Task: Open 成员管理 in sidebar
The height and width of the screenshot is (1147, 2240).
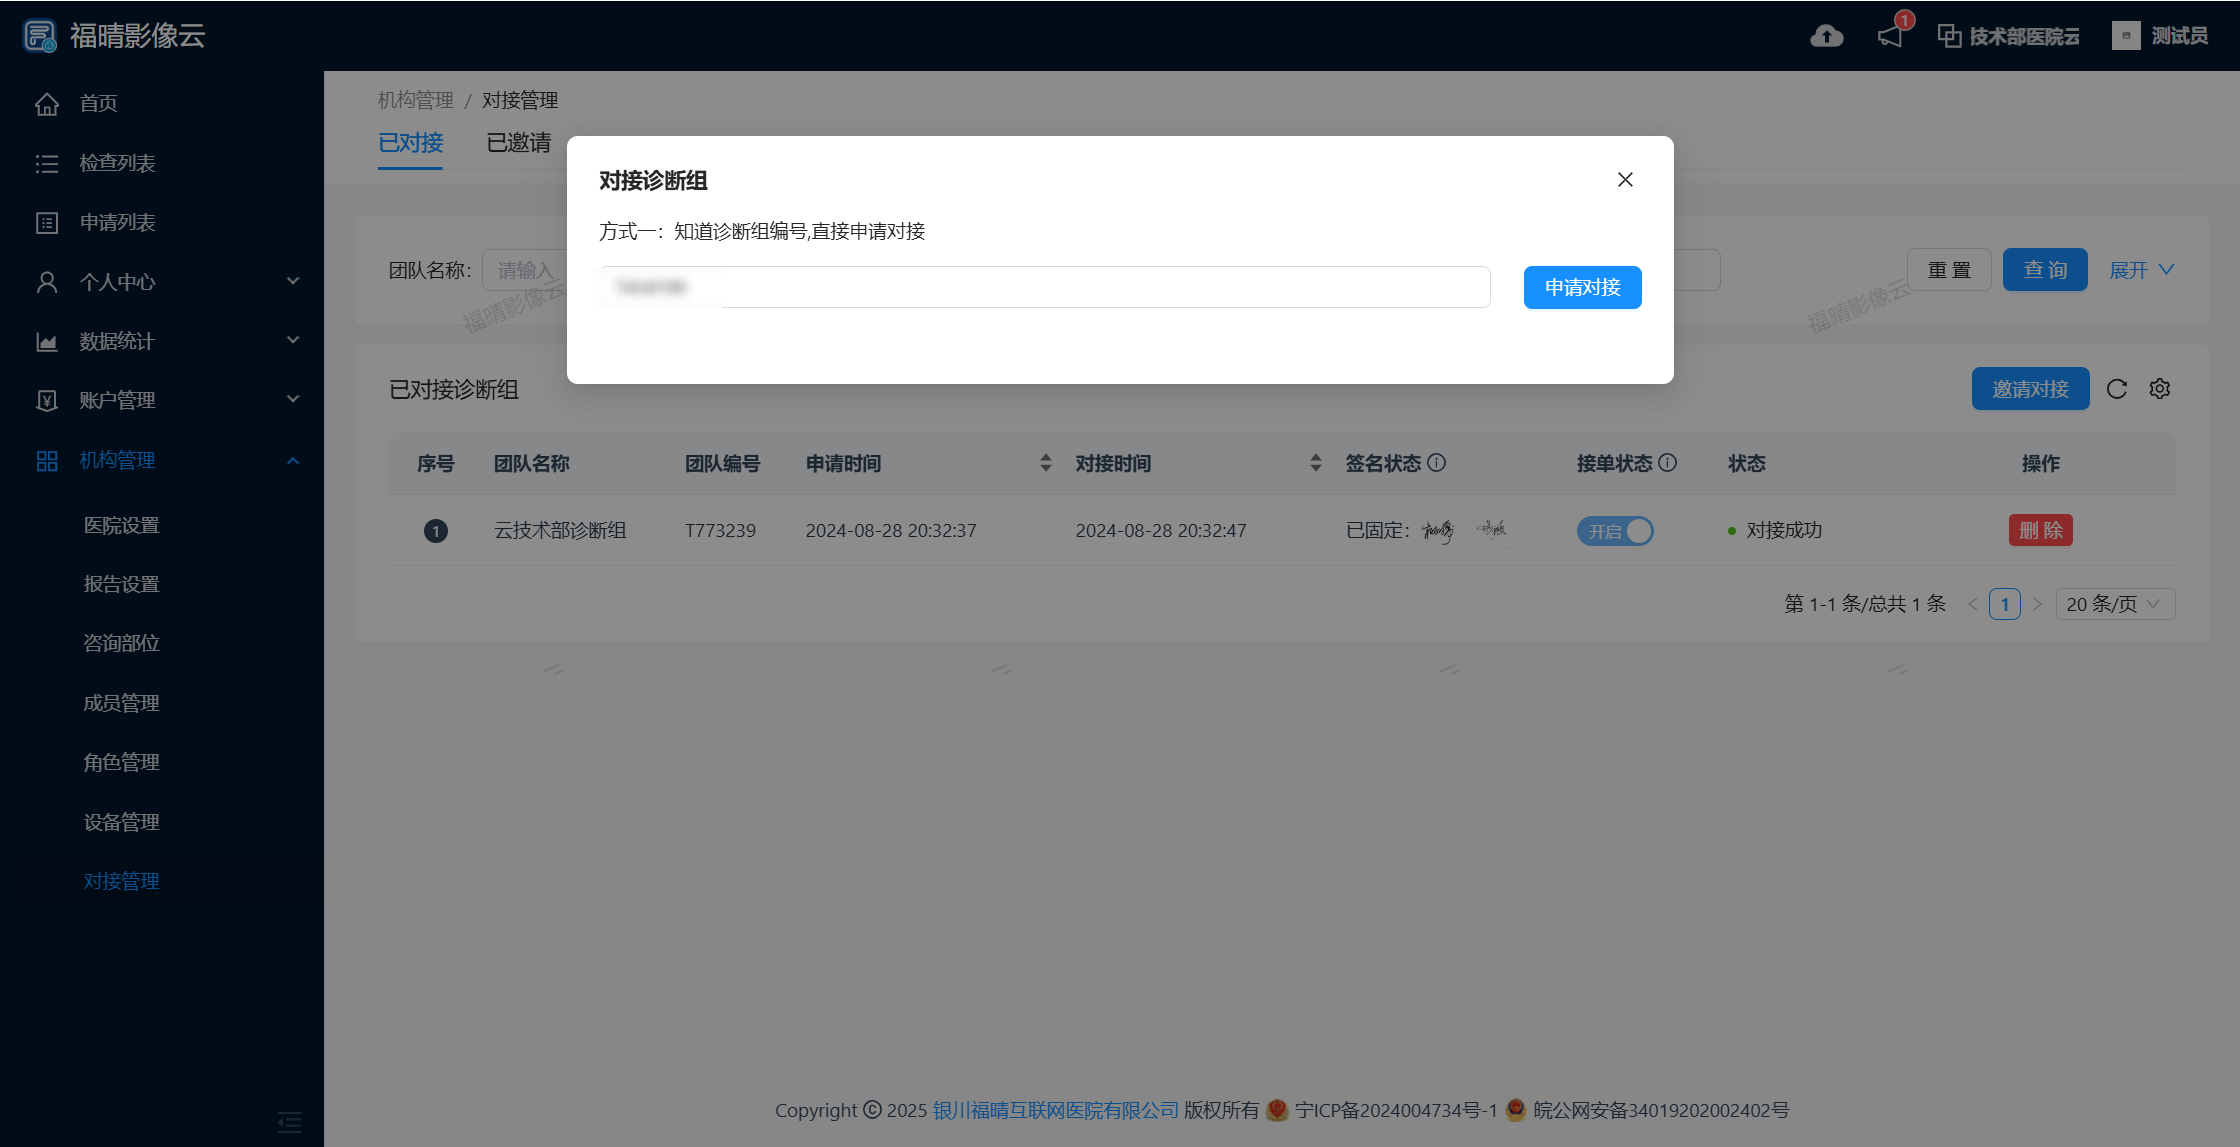Action: (x=122, y=703)
